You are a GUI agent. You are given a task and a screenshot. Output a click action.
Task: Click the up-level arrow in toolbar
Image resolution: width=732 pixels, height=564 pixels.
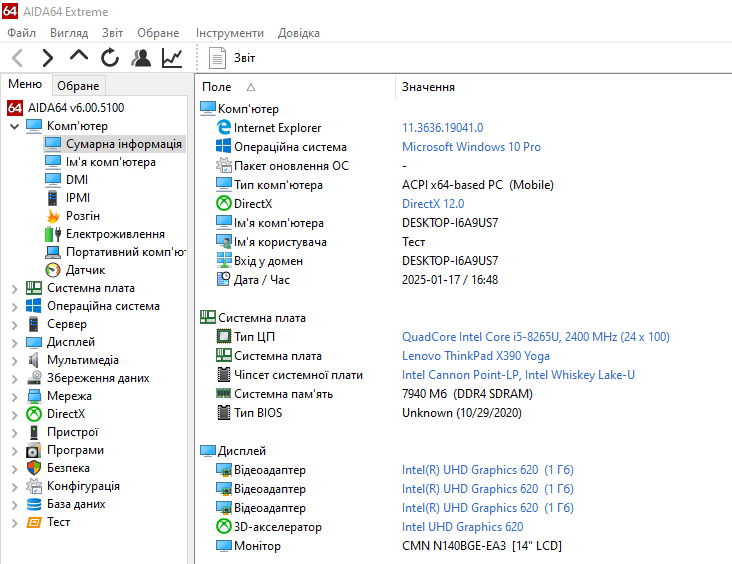pyautogui.click(x=78, y=56)
